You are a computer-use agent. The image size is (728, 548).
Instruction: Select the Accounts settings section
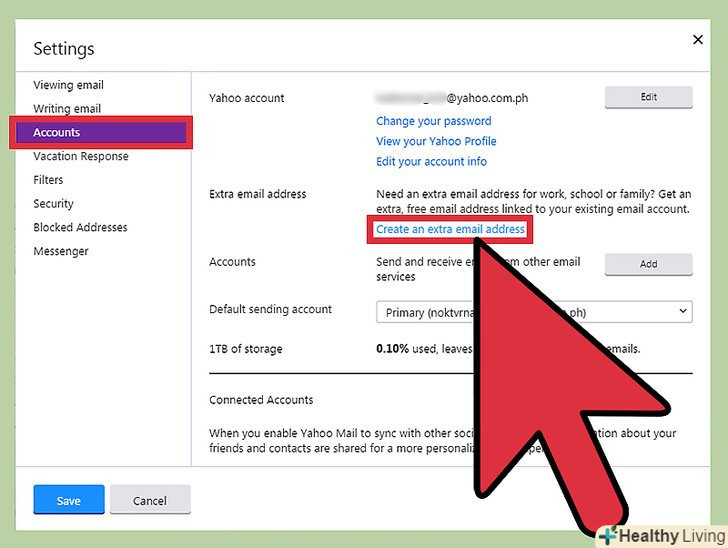(101, 132)
